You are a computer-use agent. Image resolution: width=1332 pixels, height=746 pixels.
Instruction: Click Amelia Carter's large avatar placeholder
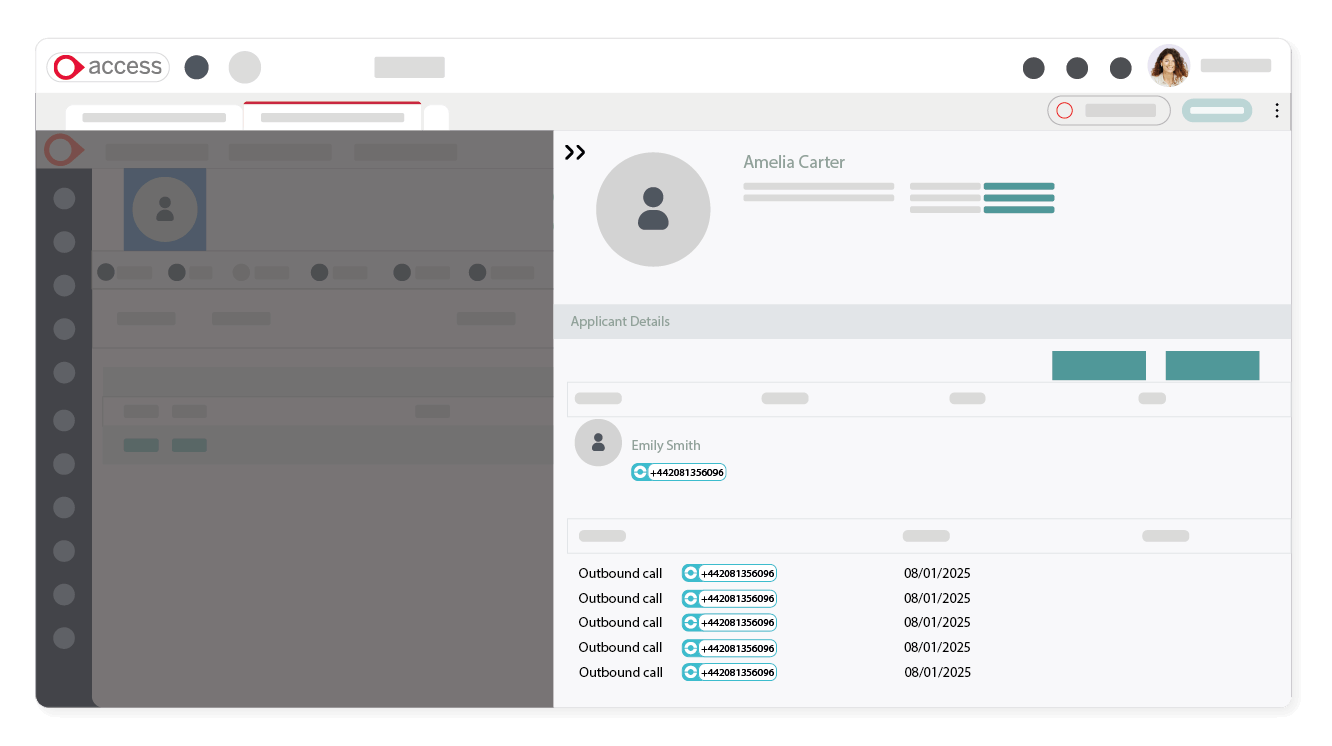(653, 210)
